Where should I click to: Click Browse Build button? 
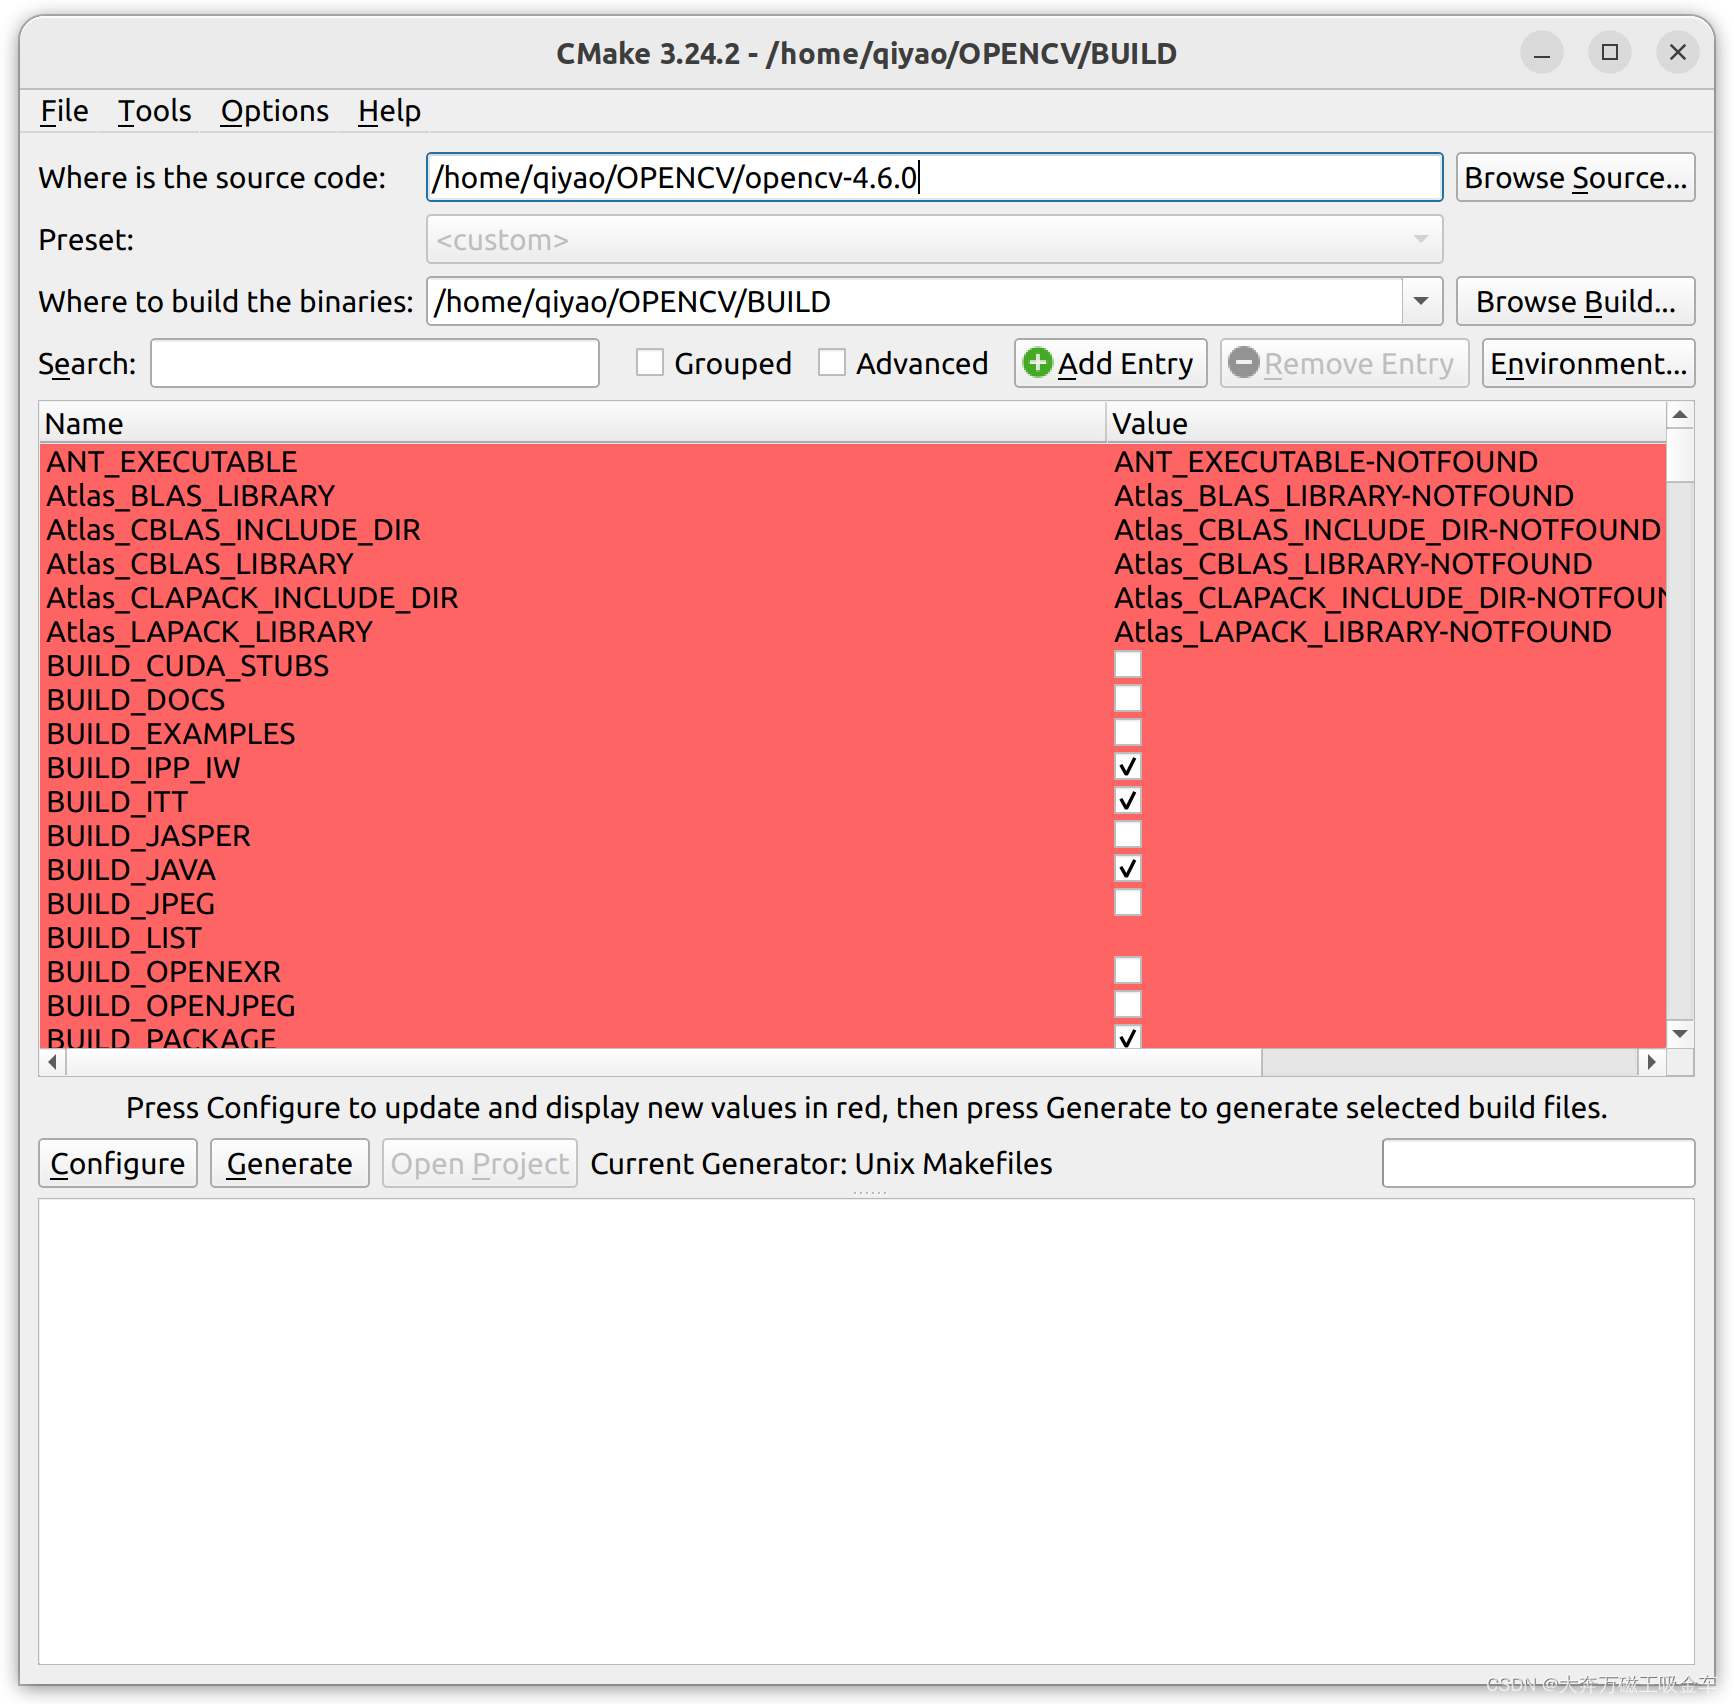tap(1575, 301)
